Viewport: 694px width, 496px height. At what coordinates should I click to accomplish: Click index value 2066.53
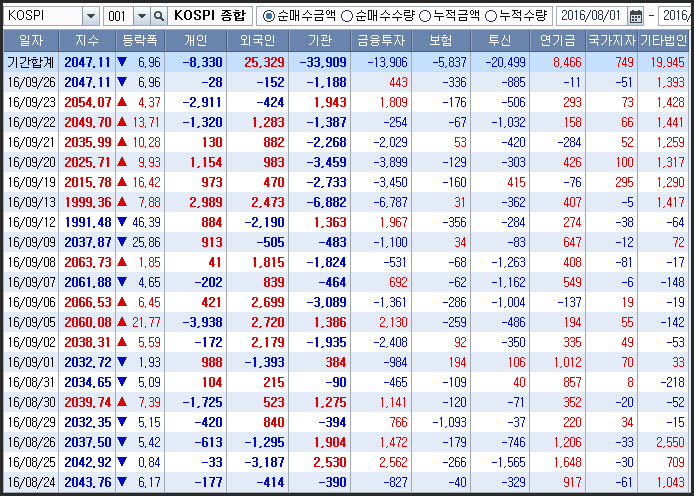click(x=88, y=303)
